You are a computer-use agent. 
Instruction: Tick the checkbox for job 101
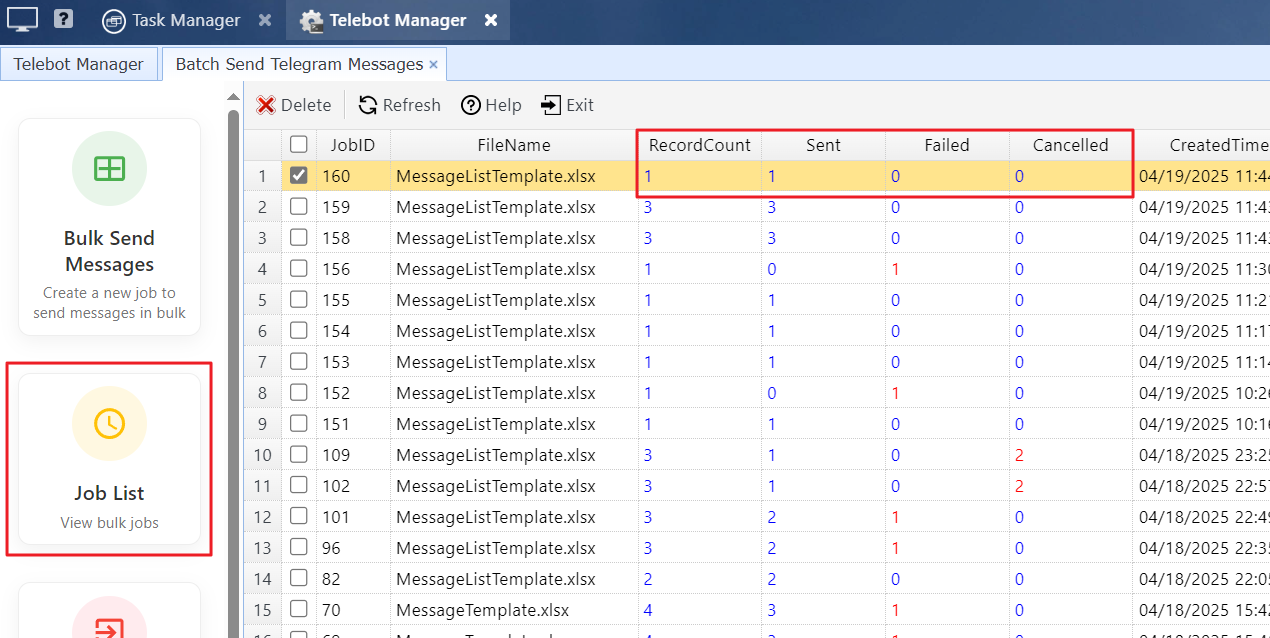298,517
